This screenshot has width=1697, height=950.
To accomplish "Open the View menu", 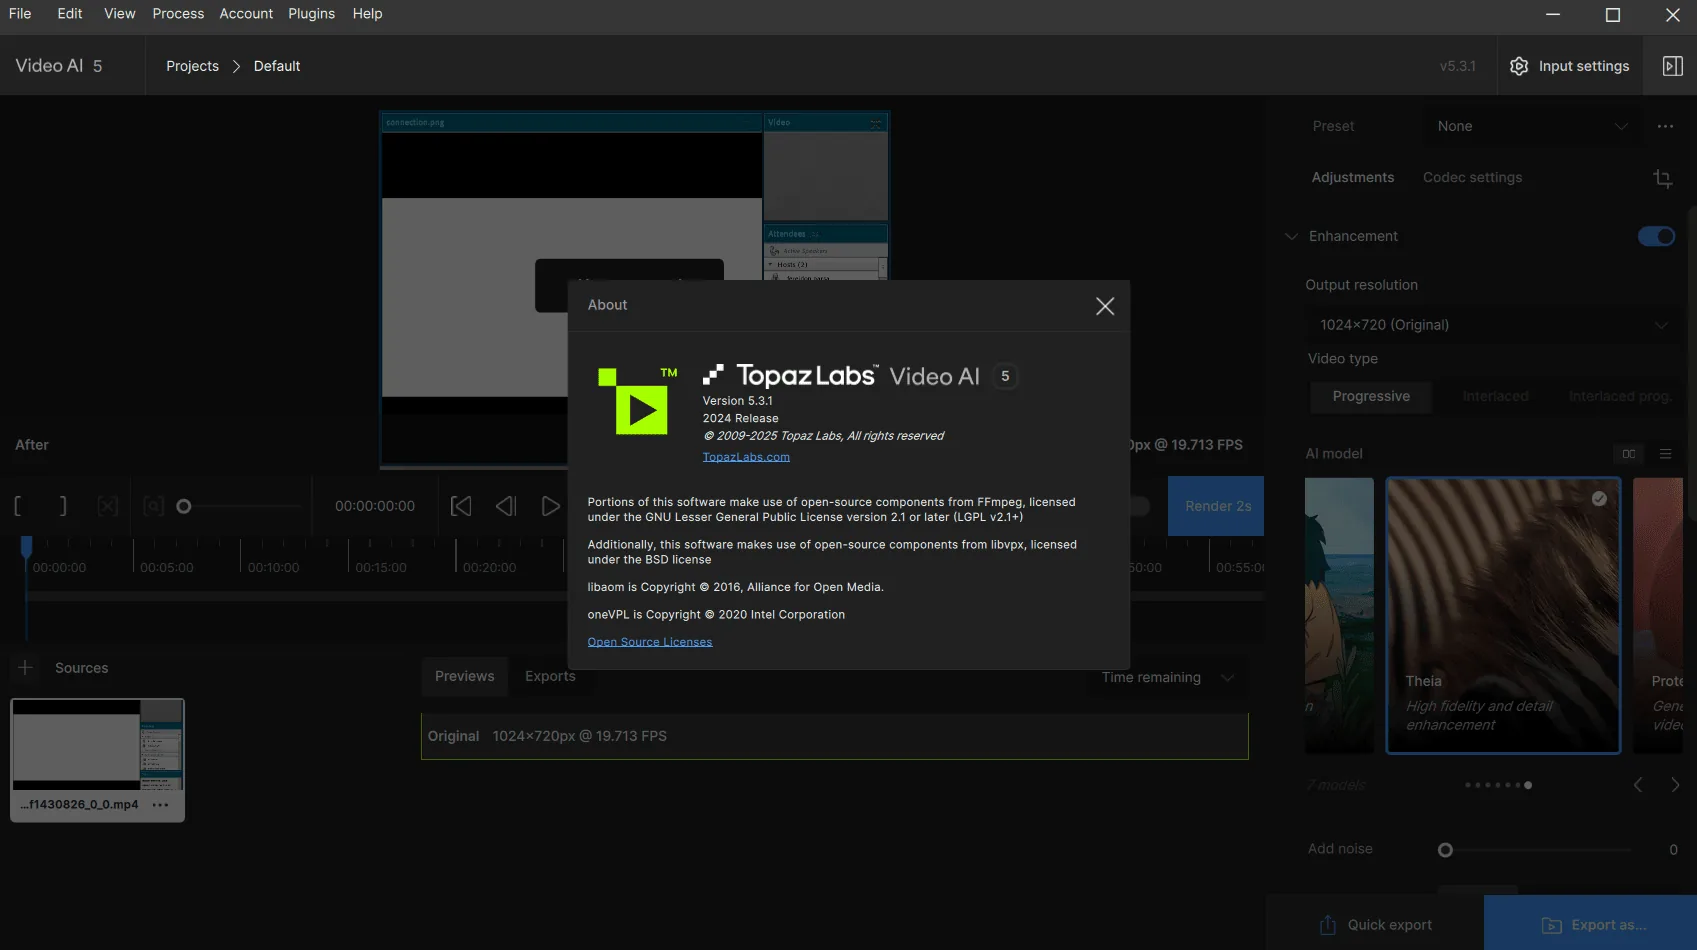I will [120, 14].
